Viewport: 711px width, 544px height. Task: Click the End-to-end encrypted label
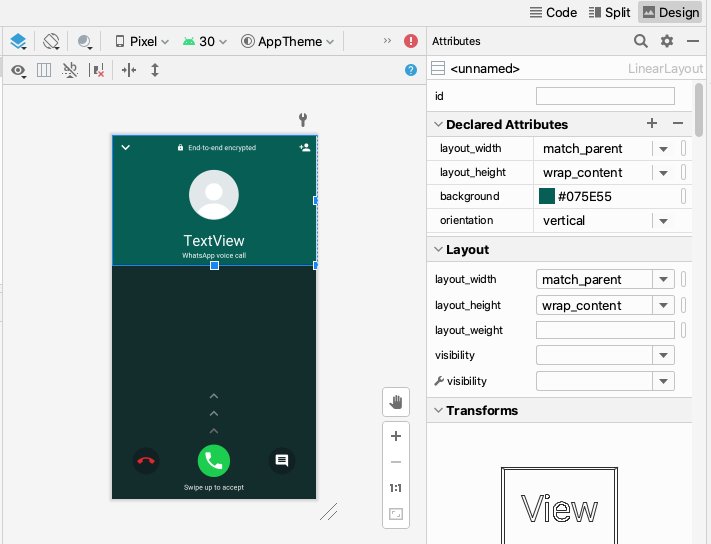(222, 148)
